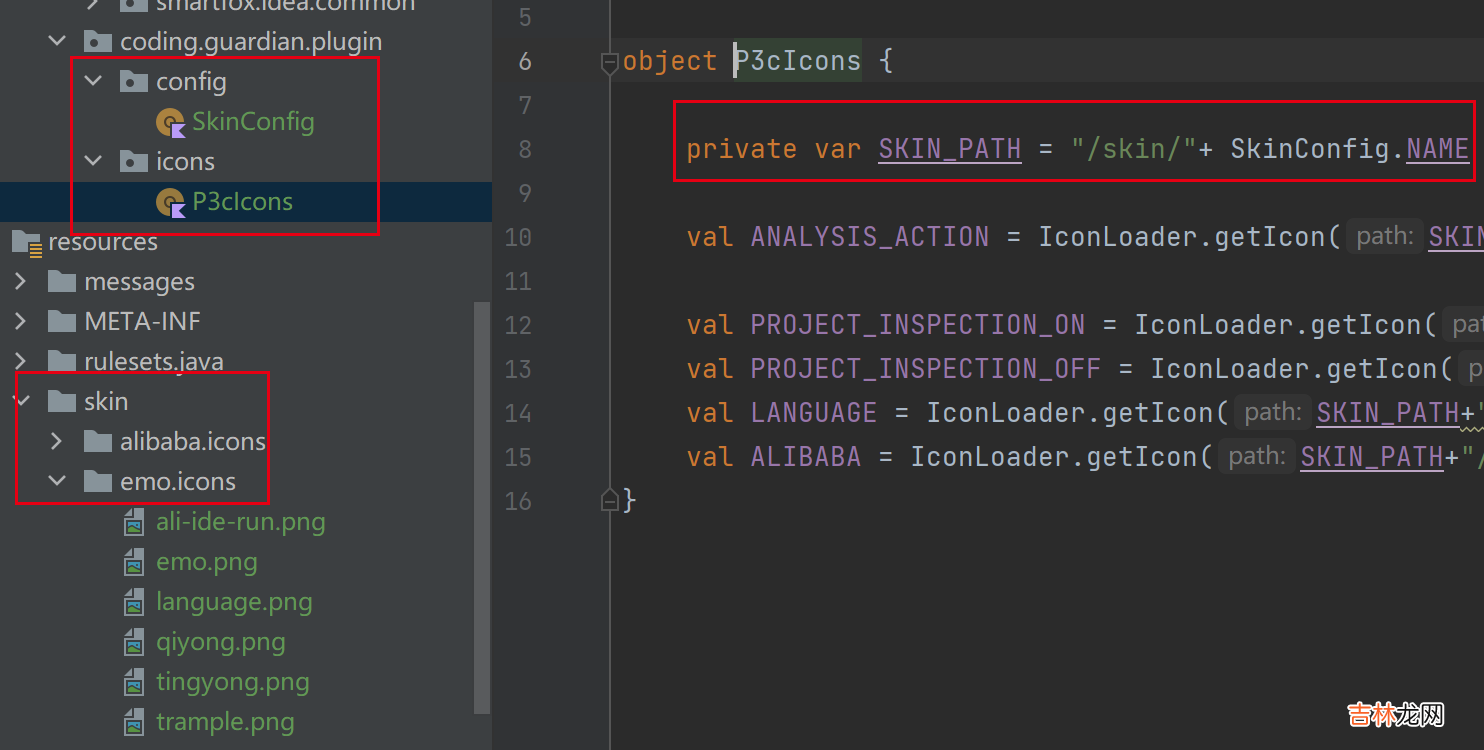Click the trample.png image file icon
This screenshot has width=1484, height=750.
coord(134,722)
